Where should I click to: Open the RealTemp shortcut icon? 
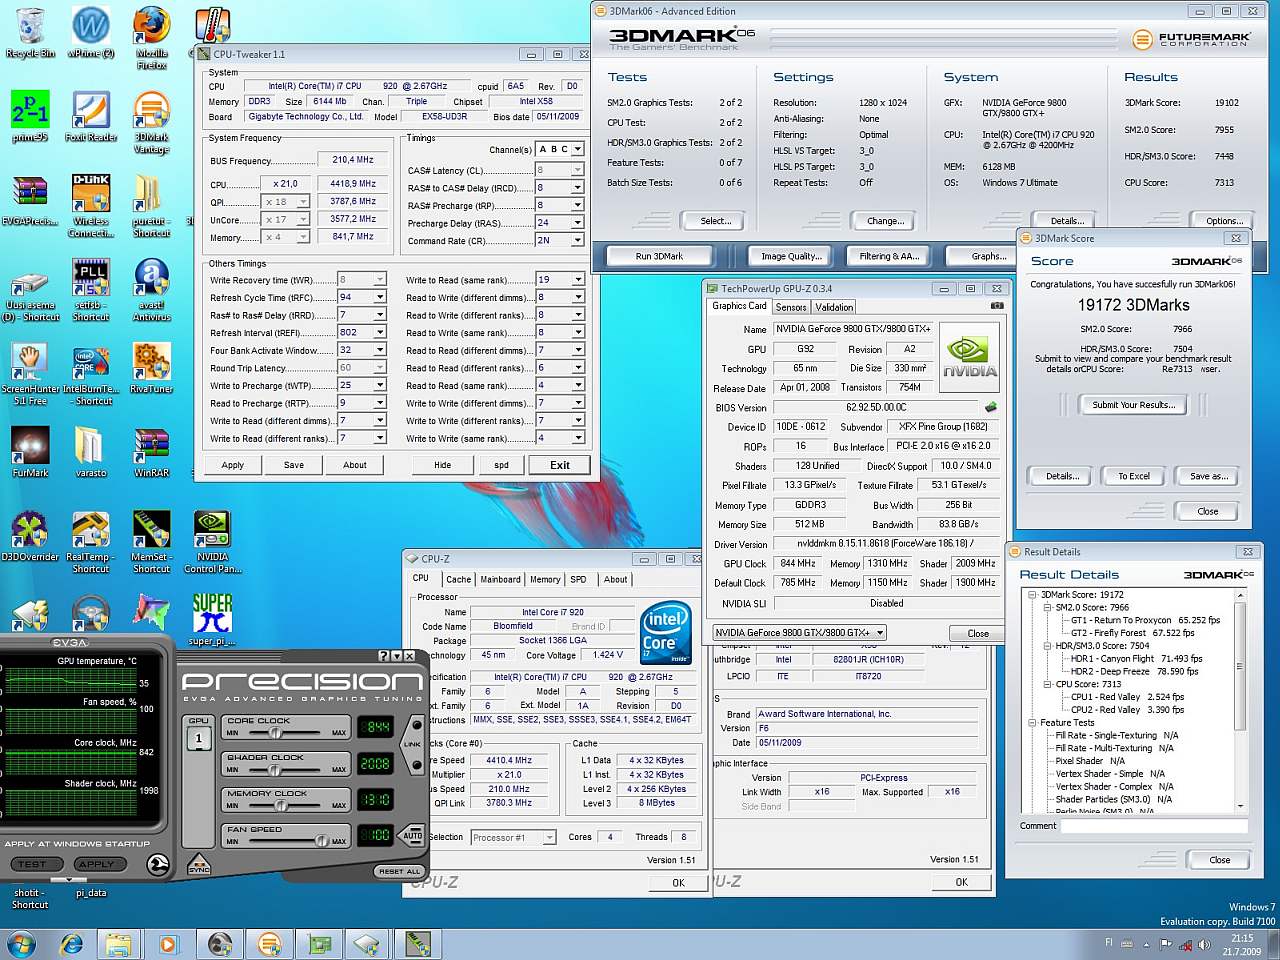click(x=91, y=542)
